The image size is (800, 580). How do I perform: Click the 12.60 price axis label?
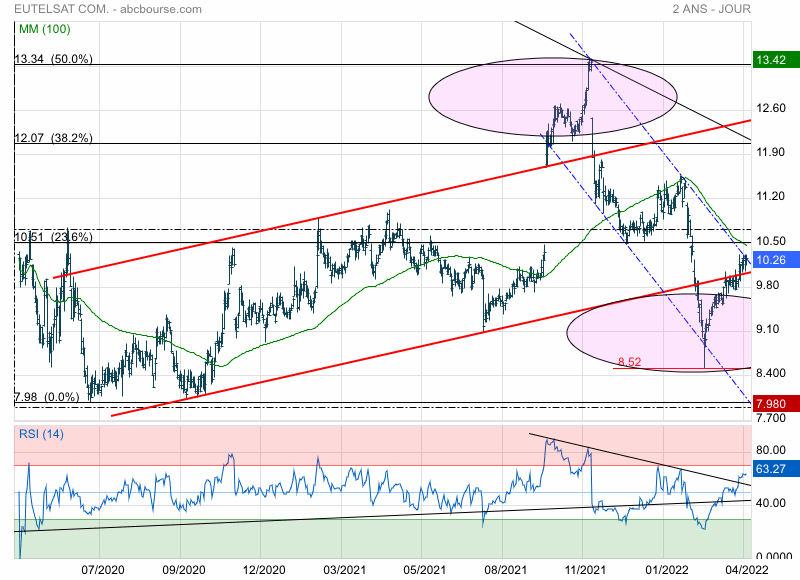click(771, 108)
